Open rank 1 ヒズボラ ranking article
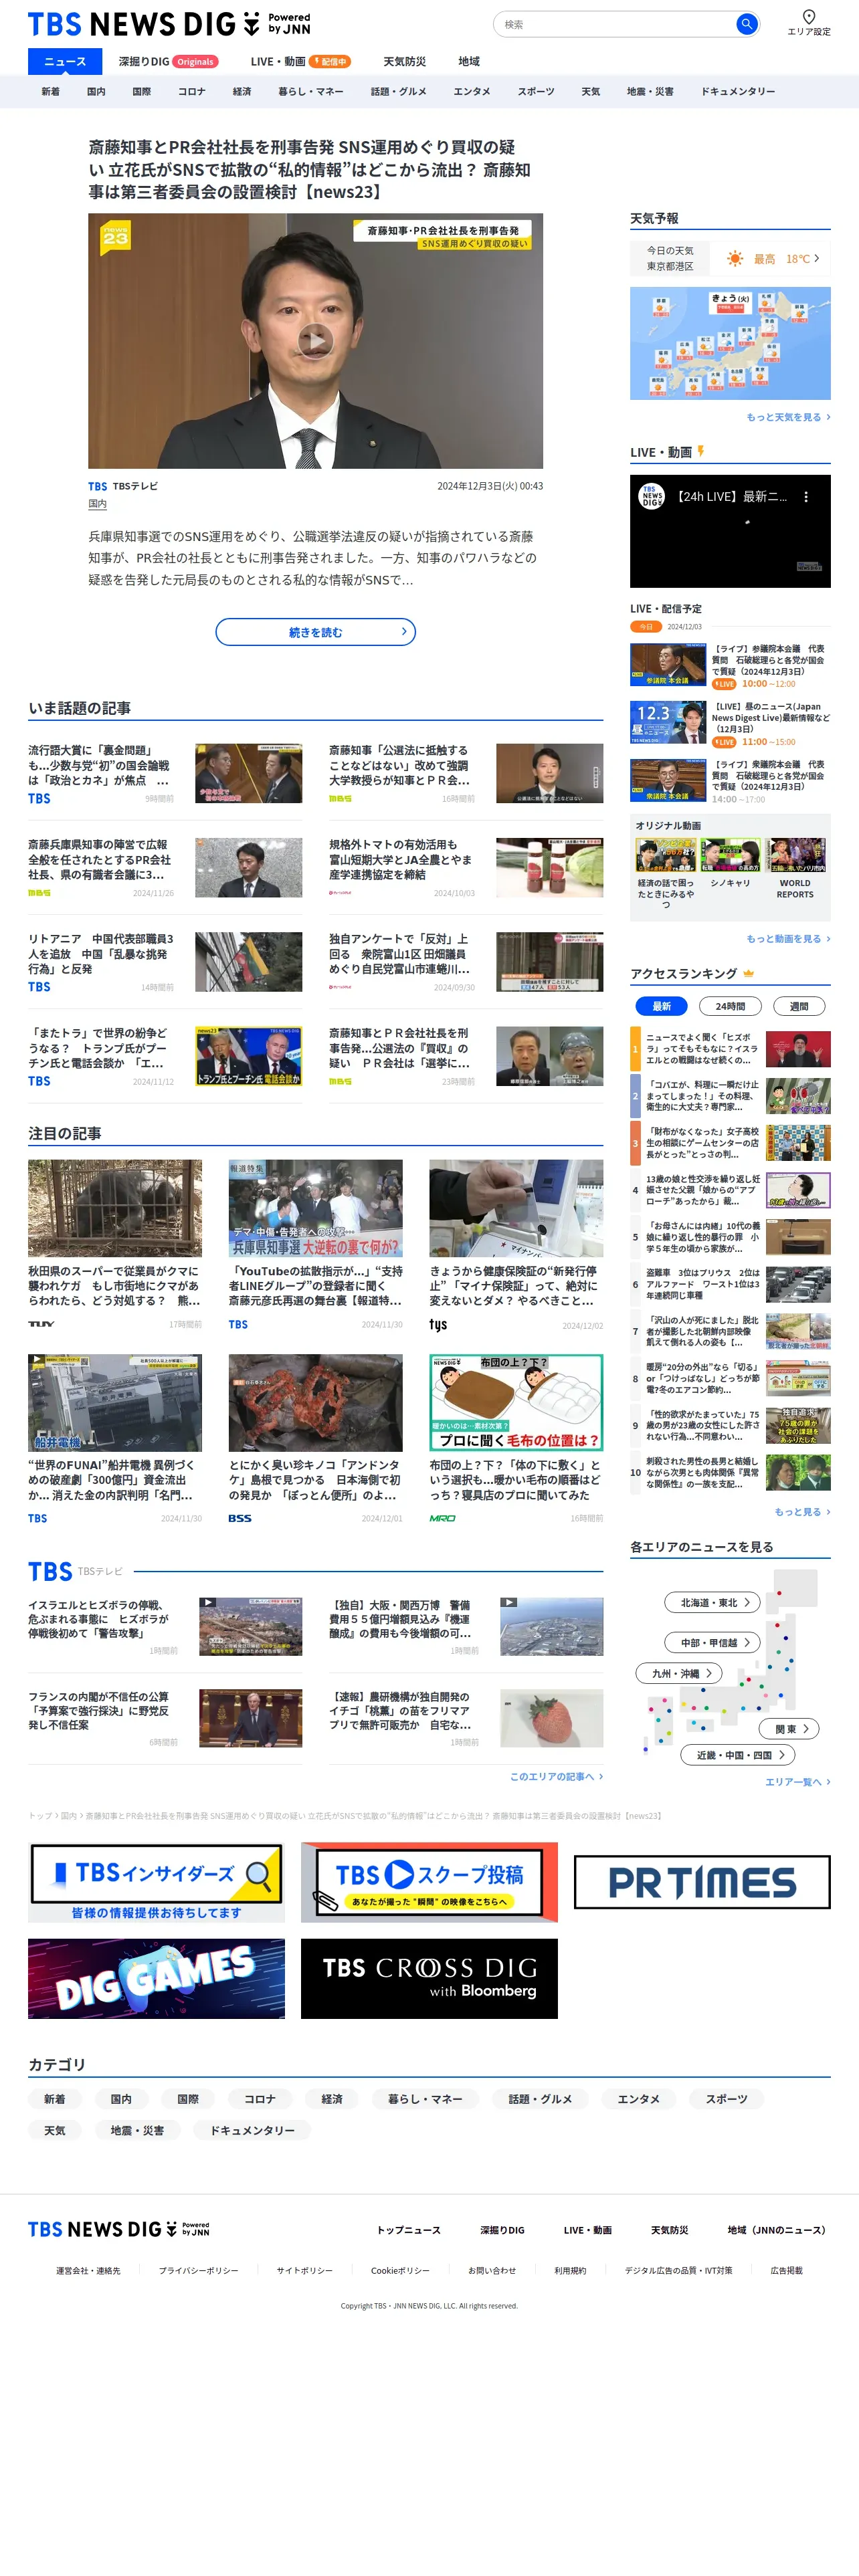Image resolution: width=859 pixels, height=2576 pixels. point(730,1049)
